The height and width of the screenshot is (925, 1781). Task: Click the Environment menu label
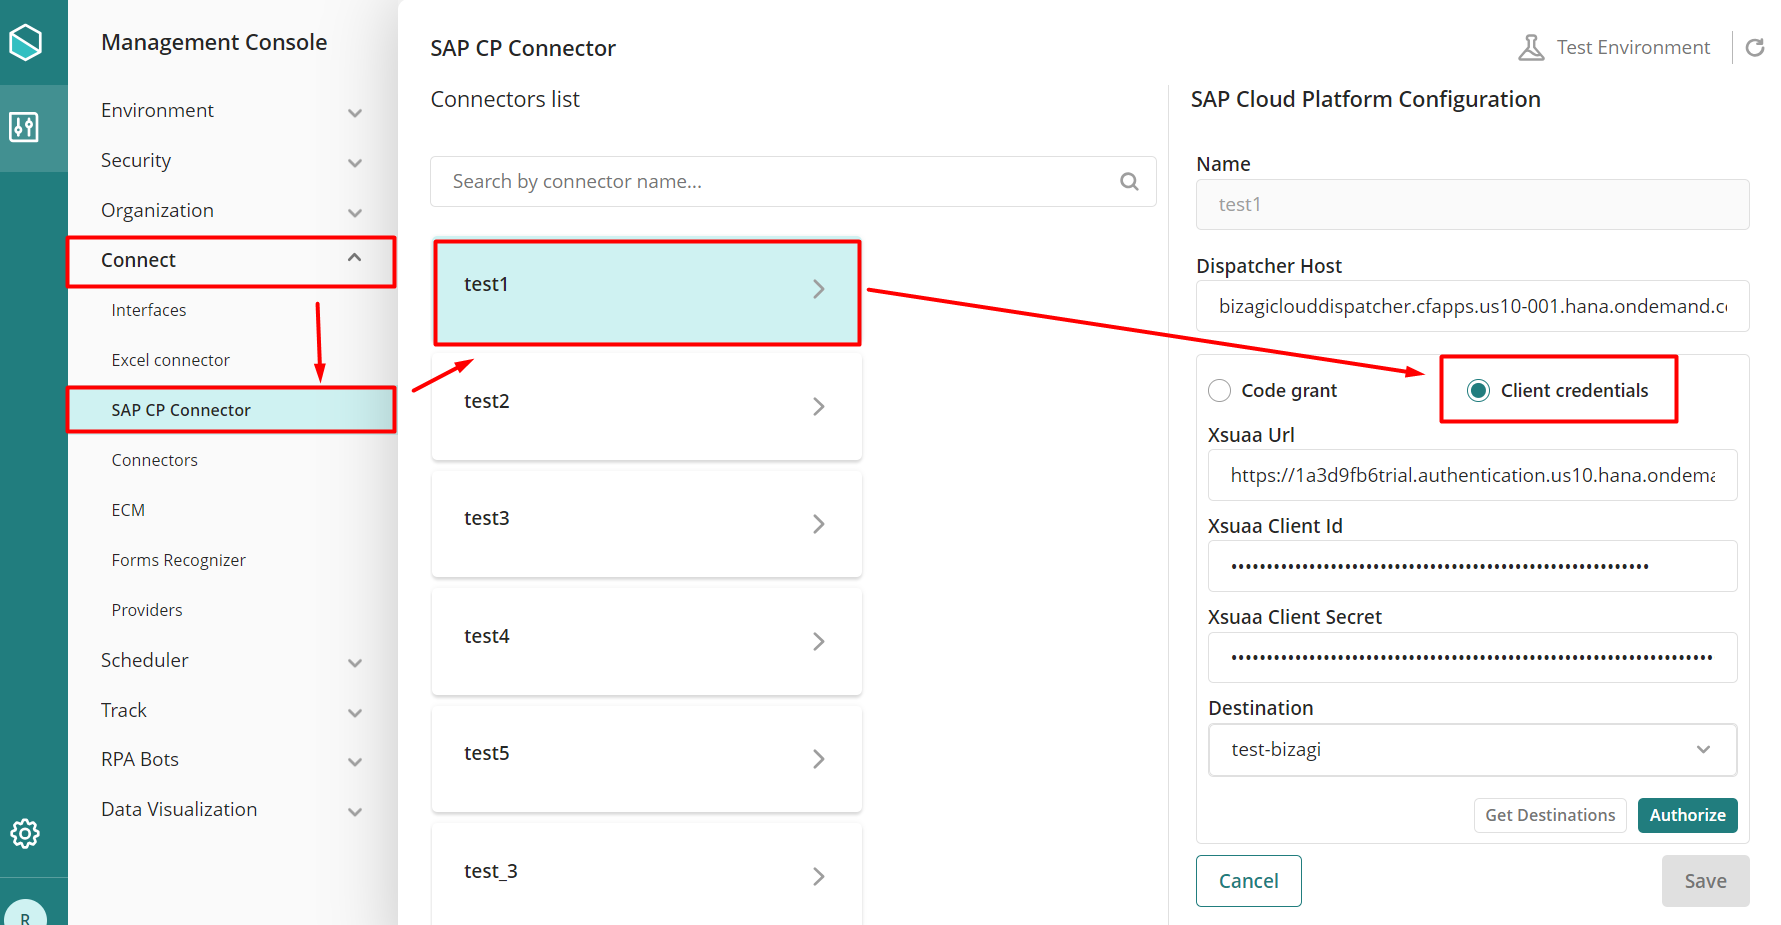point(157,110)
